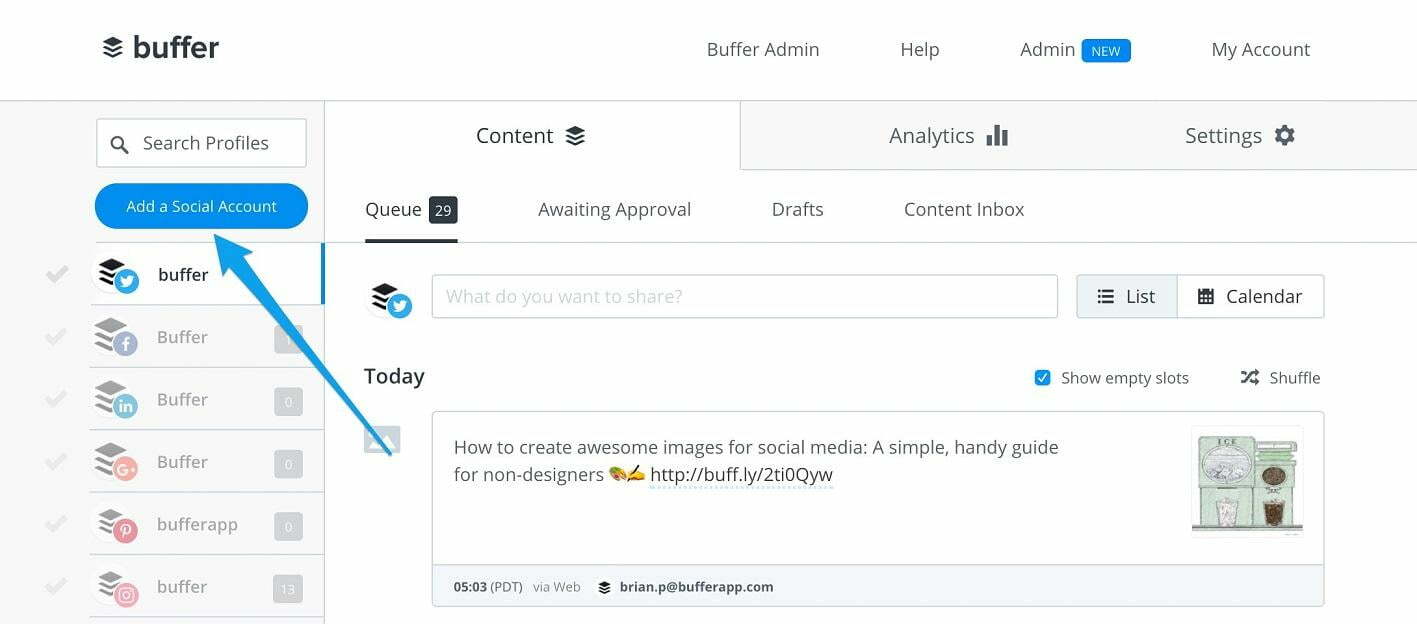The height and width of the screenshot is (624, 1417).
Task: Toggle the checkmark beside the Facebook profile
Action: tap(56, 336)
